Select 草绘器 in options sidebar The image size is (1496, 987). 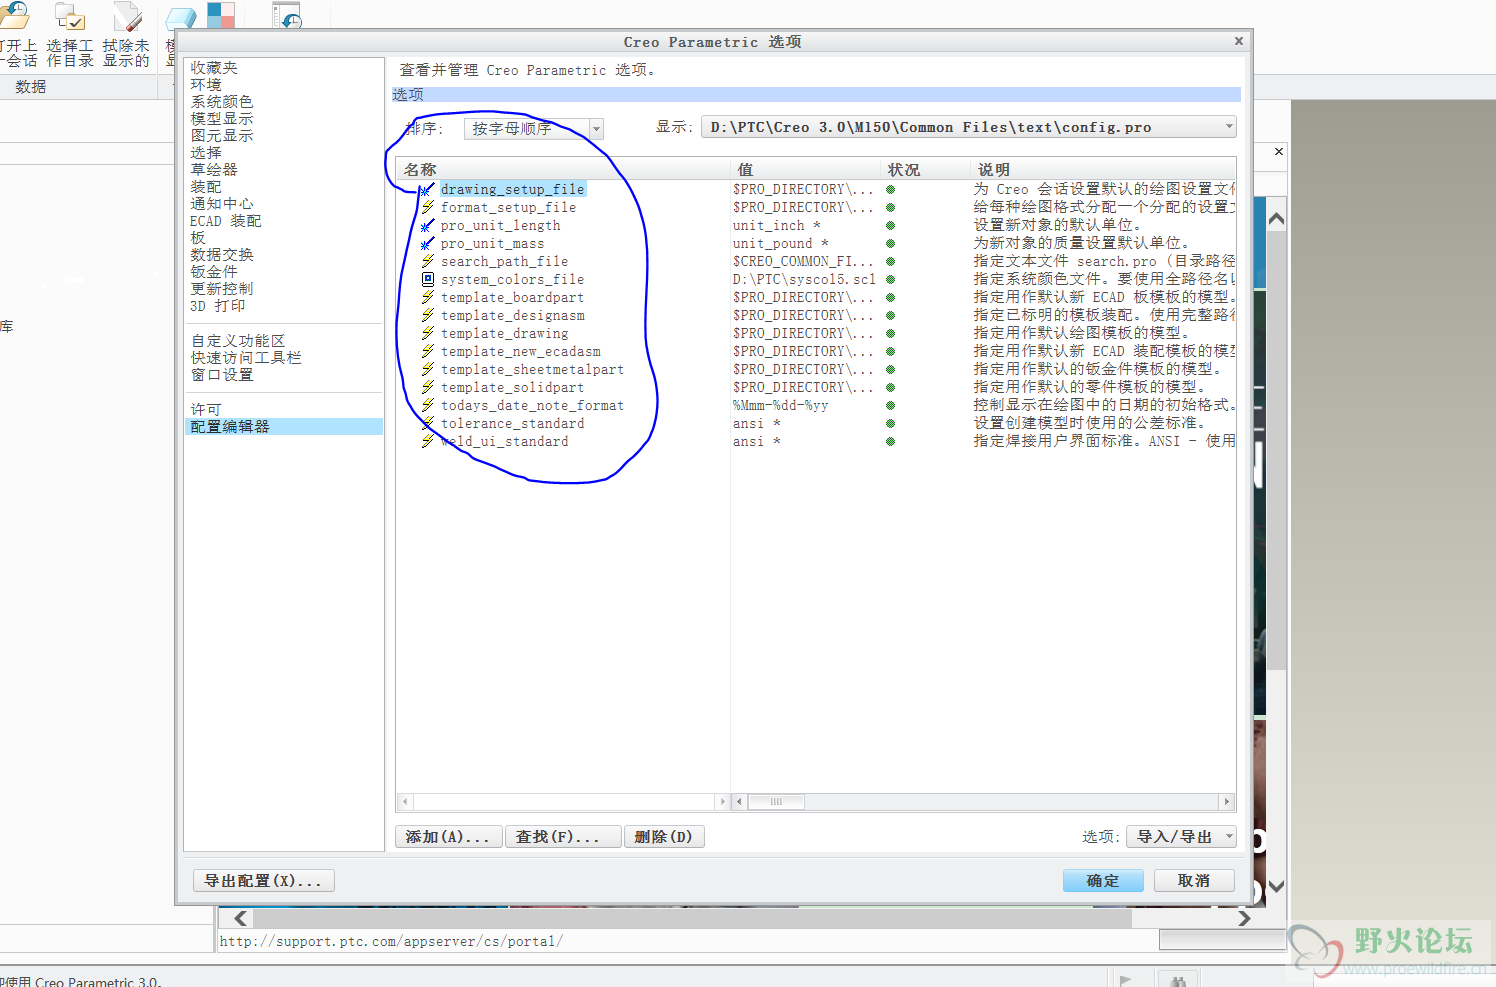point(214,170)
